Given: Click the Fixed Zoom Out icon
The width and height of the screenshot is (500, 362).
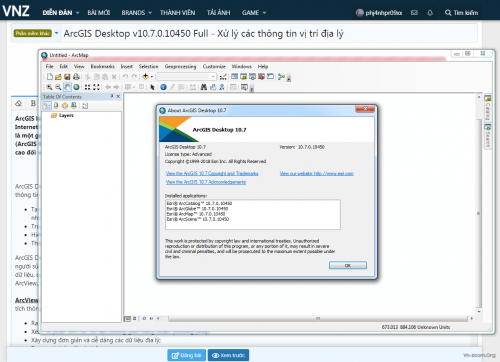Looking at the screenshot, I should click(96, 87).
